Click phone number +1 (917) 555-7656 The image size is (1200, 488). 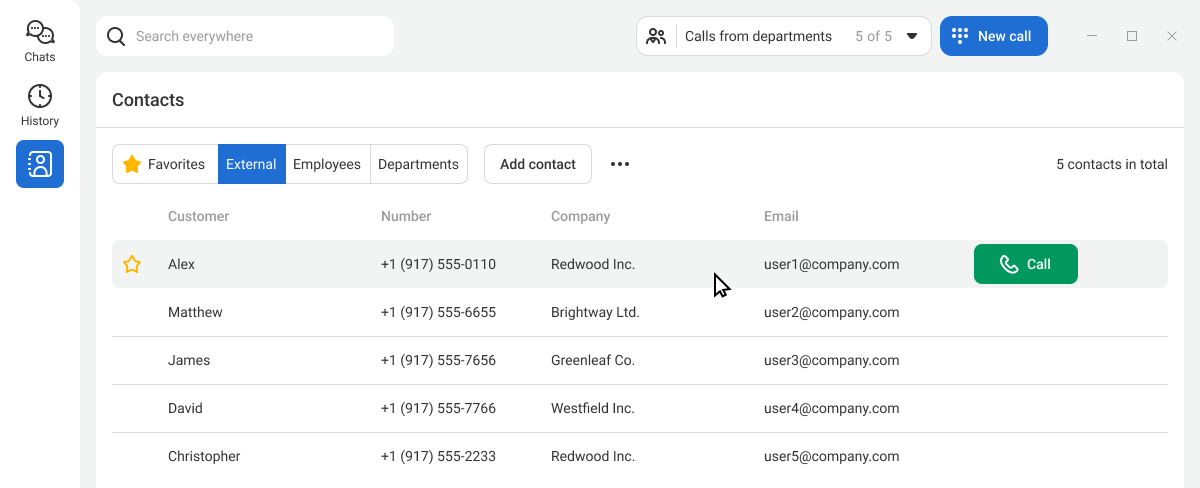[x=438, y=360]
